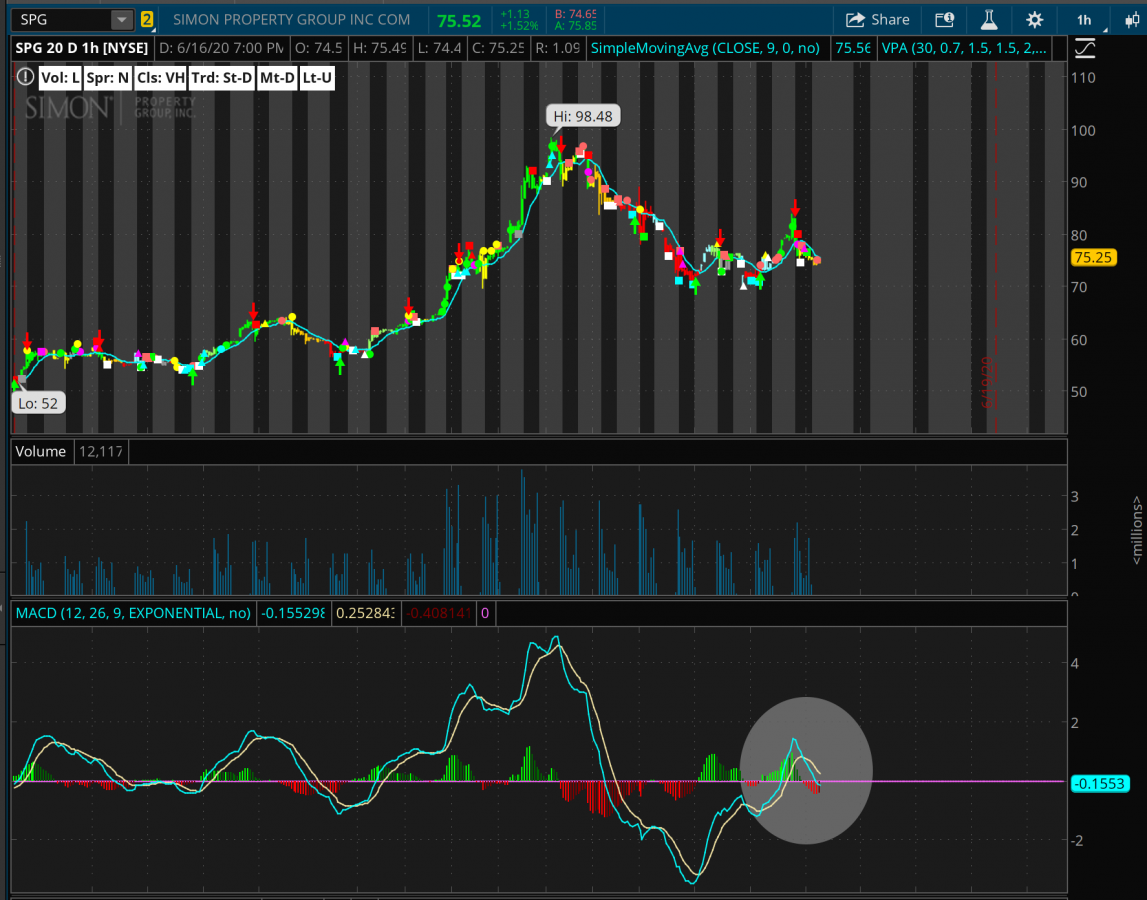Viewport: 1147px width, 900px height.
Task: Open the candlestick chart style icon
Action: (1132, 20)
